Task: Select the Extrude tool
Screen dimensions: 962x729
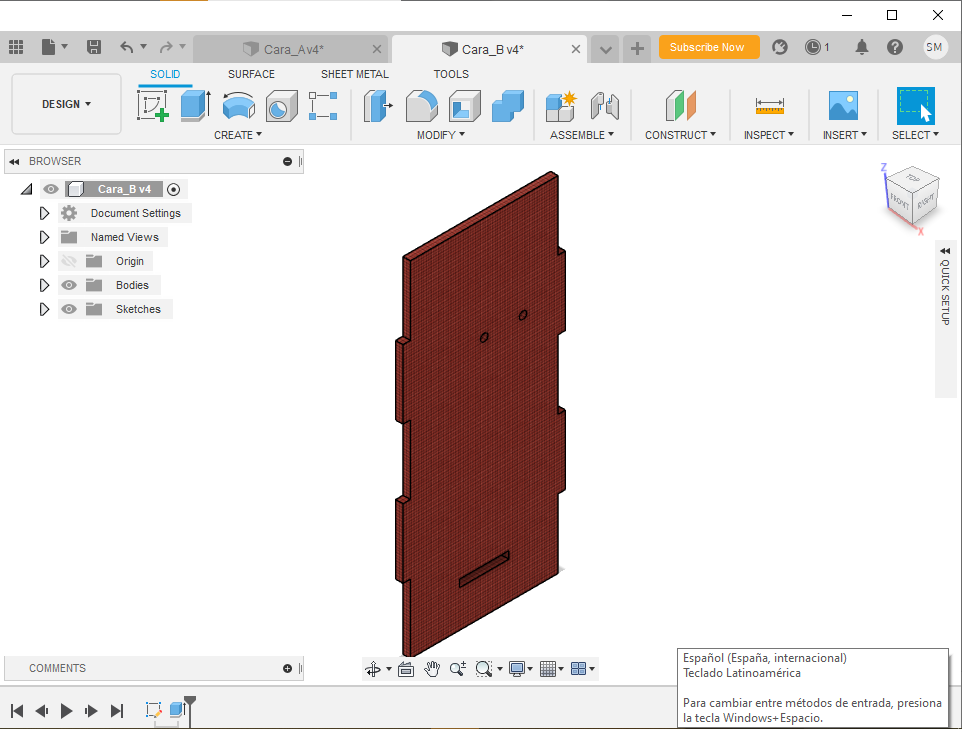Action: click(196, 106)
